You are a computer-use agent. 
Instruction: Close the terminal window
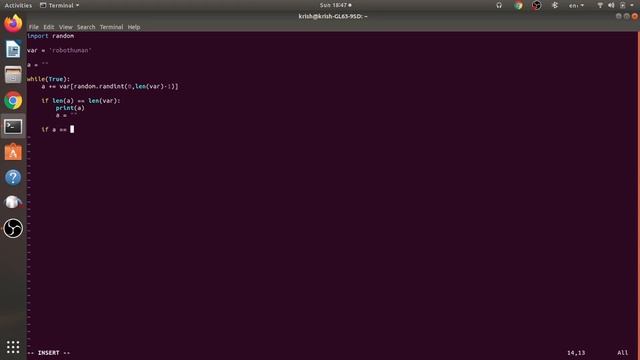pos(635,16)
